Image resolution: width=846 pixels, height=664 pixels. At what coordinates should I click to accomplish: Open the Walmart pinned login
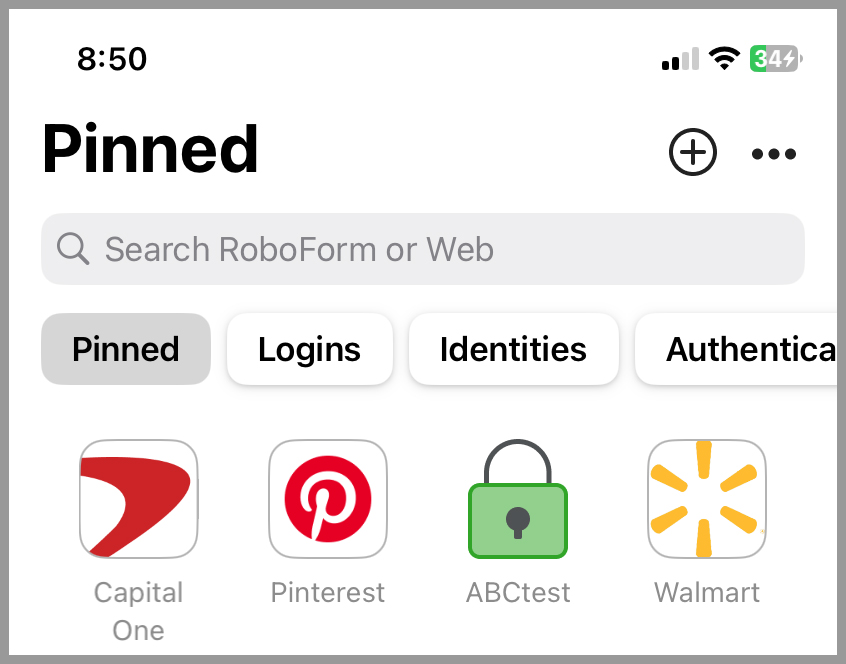tap(707, 499)
